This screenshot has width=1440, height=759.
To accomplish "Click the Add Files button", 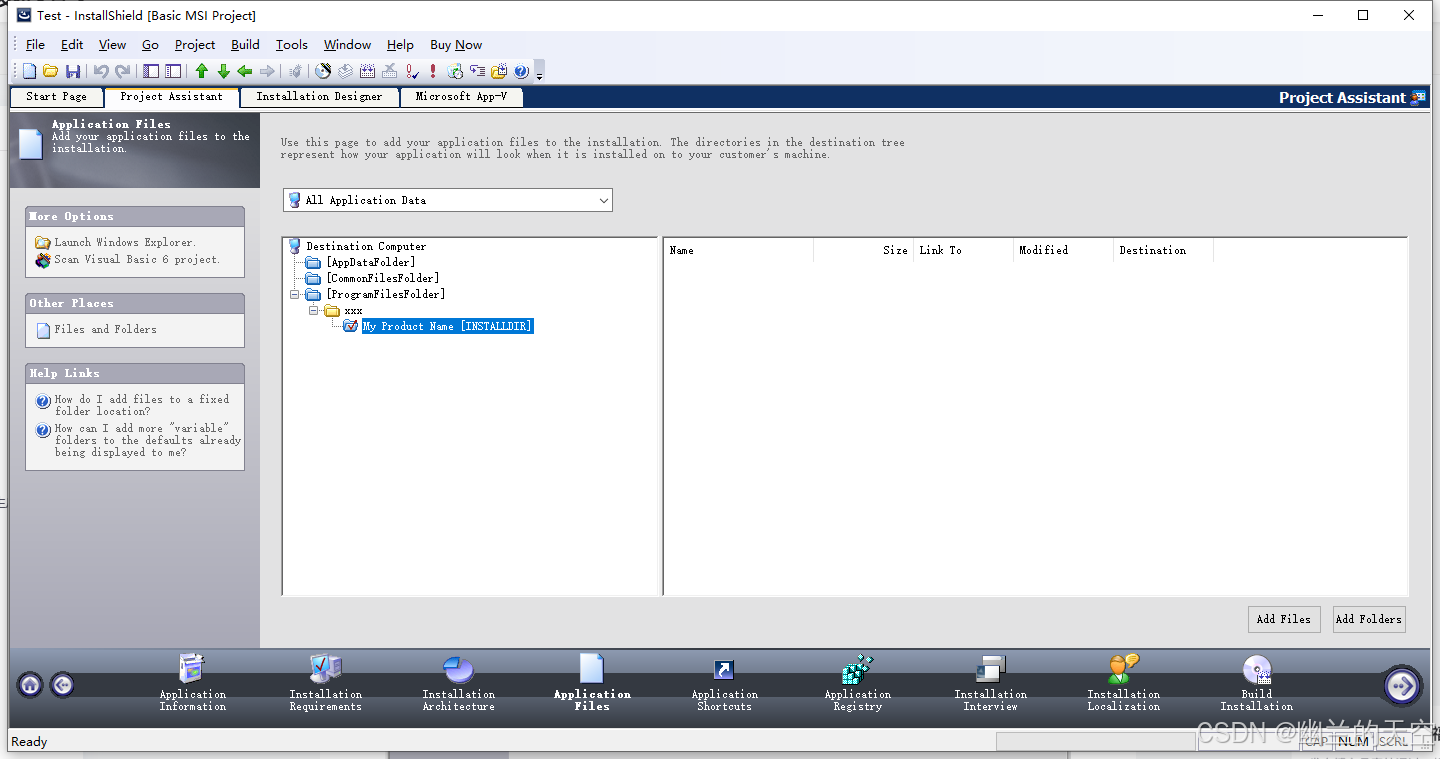I will [1284, 619].
